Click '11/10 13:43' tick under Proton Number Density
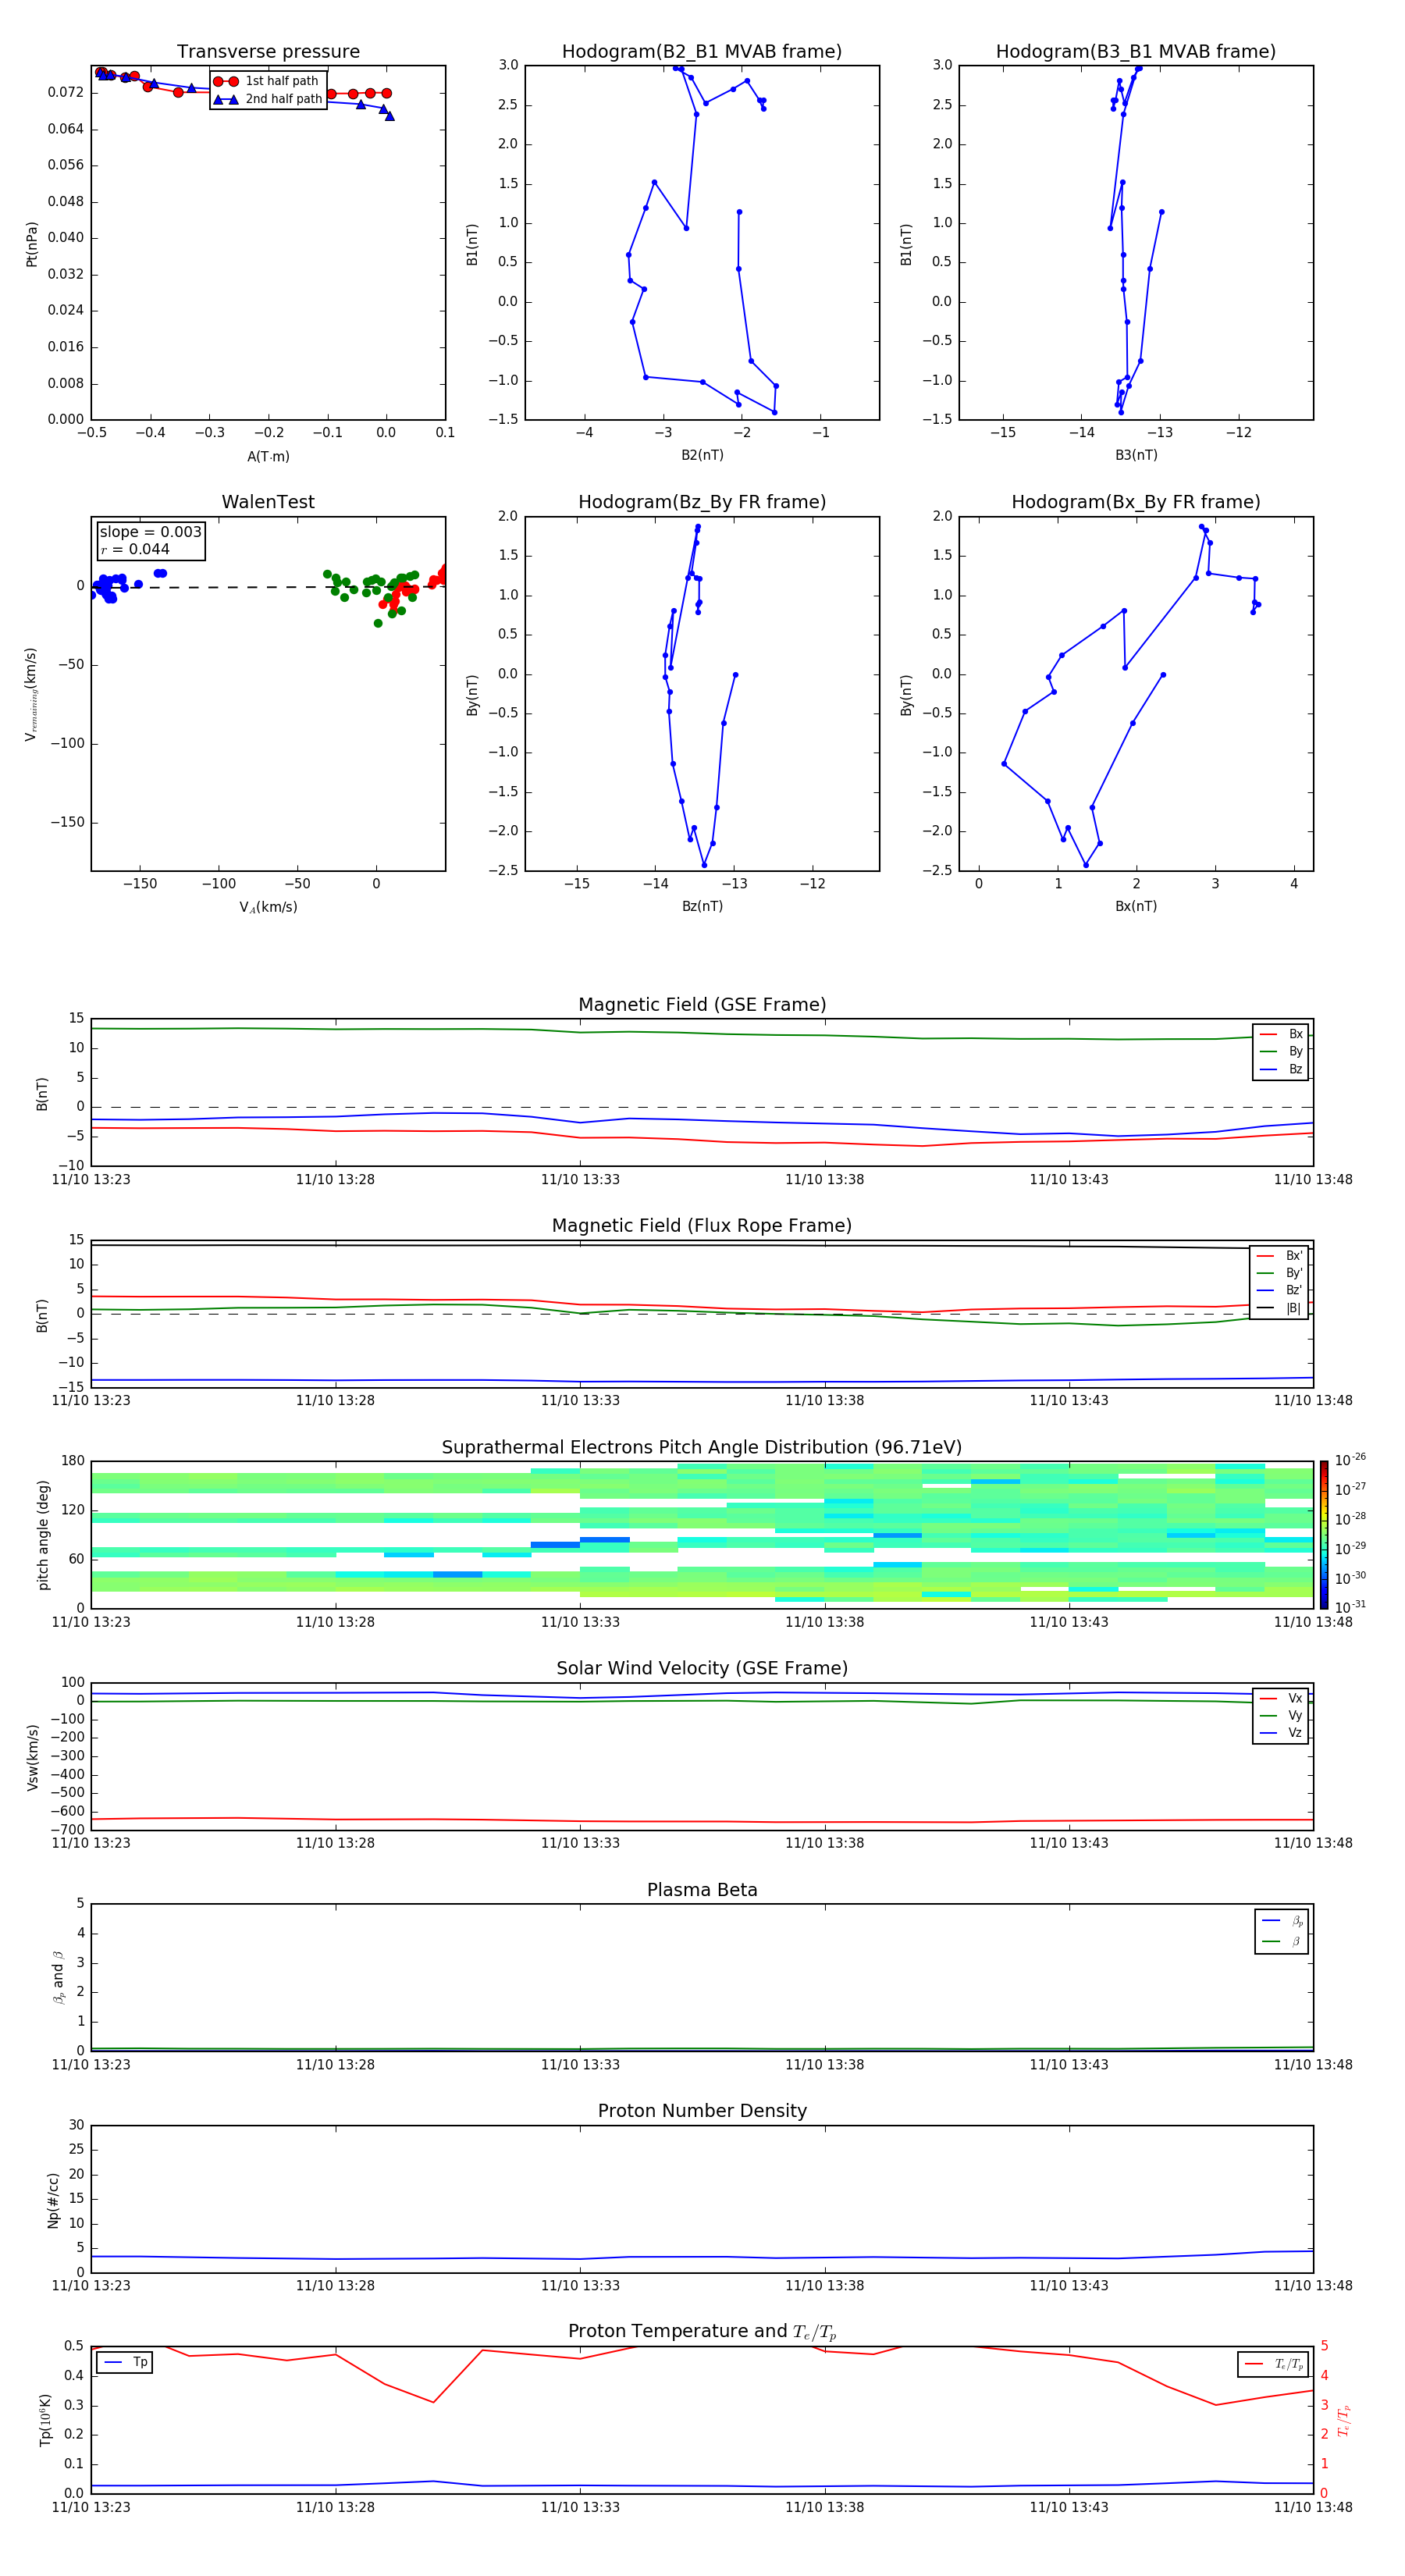 tap(1069, 2285)
